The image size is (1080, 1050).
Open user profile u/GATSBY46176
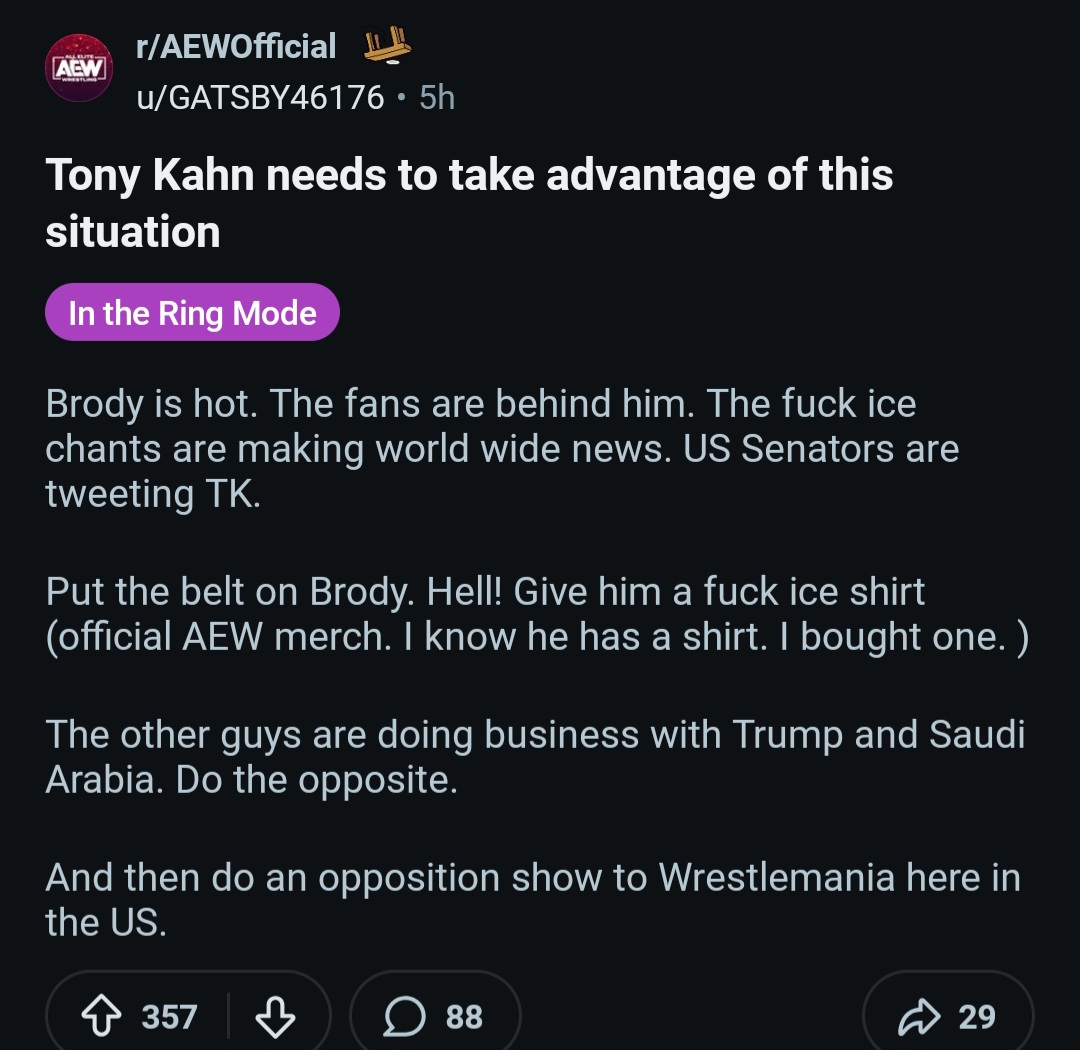coord(260,97)
